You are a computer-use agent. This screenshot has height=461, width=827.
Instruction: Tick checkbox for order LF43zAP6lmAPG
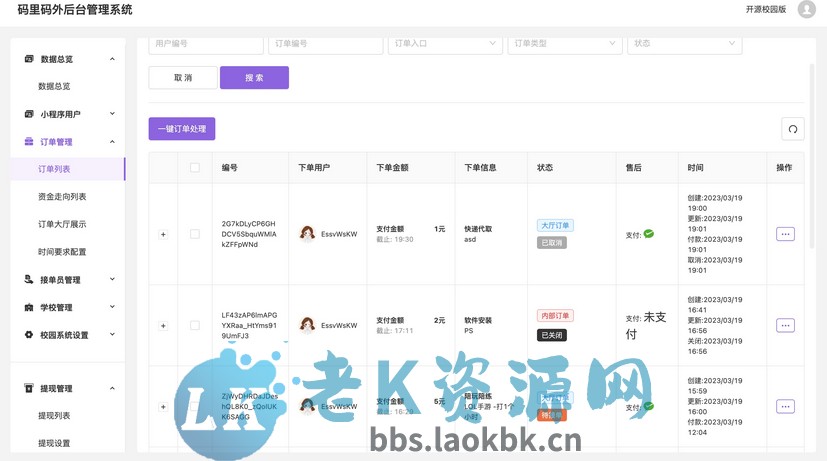(195, 325)
